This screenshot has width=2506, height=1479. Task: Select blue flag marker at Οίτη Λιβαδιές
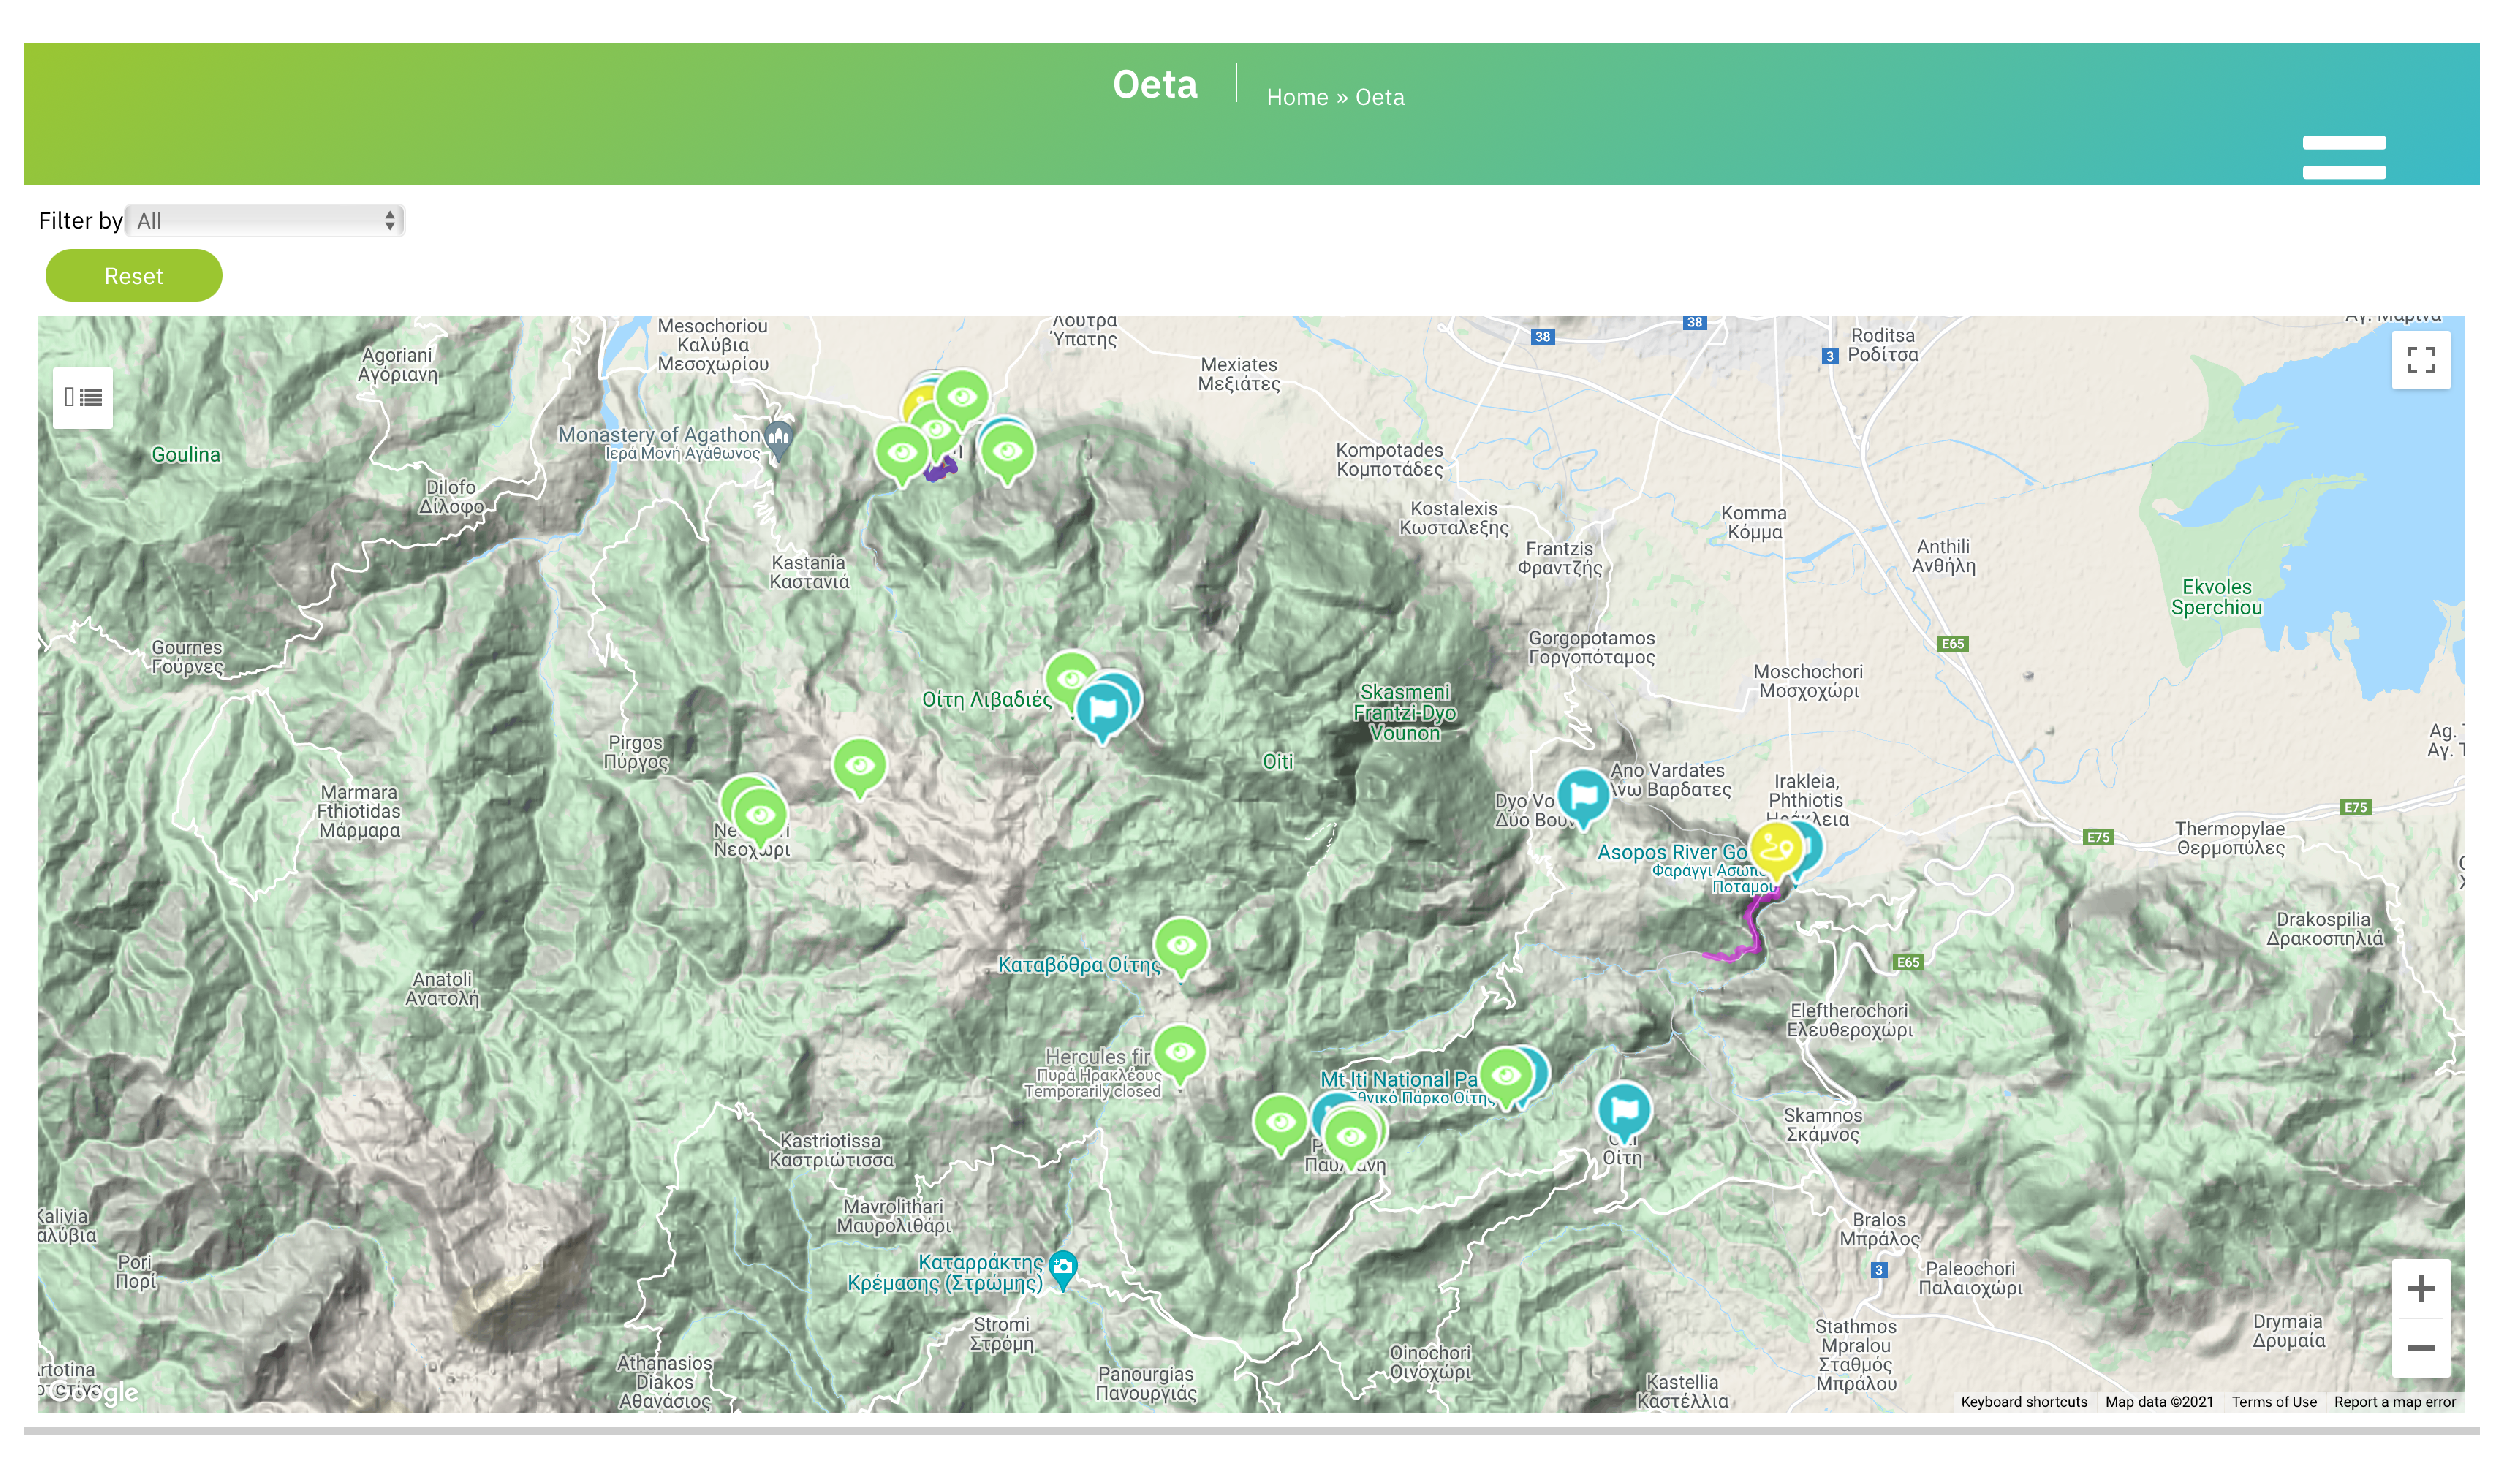(1101, 709)
